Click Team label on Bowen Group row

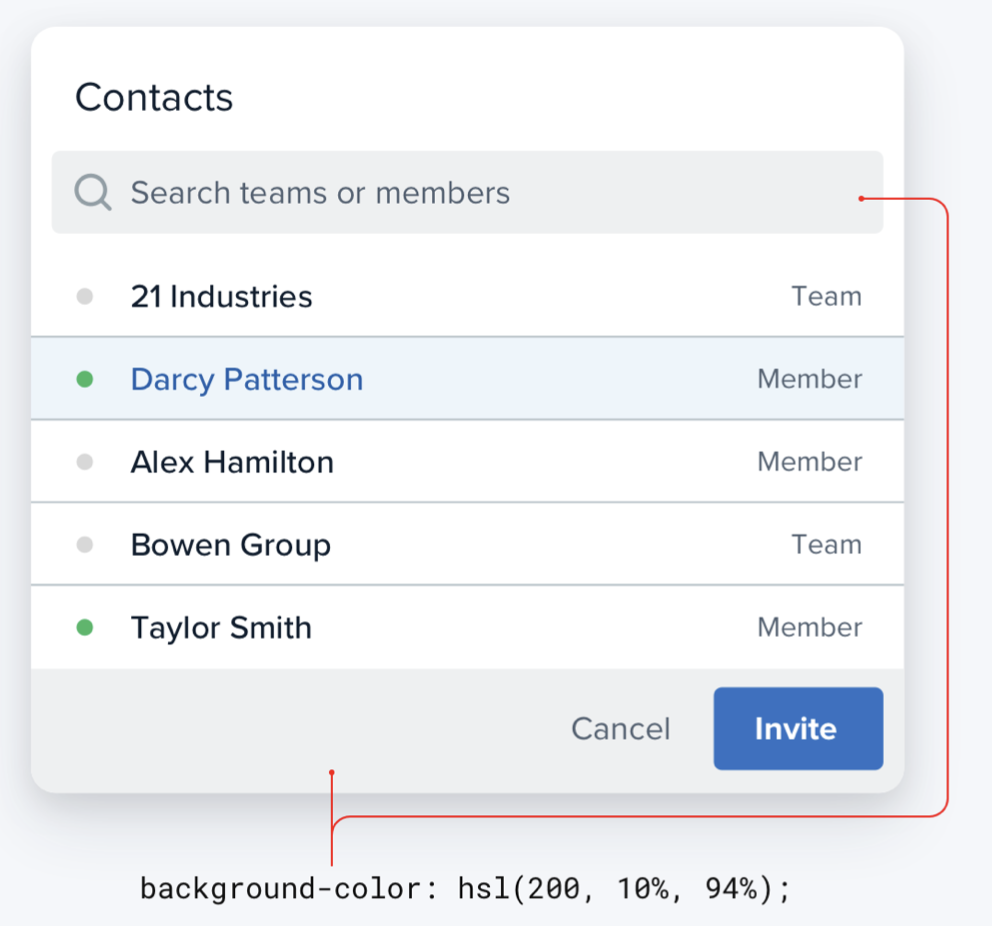tap(827, 545)
